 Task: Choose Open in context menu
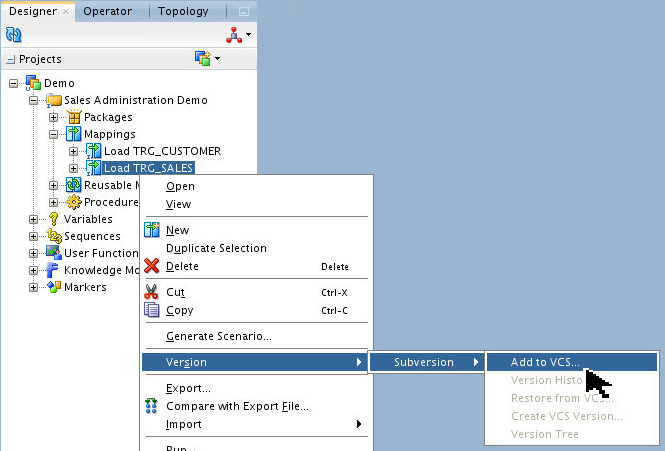click(x=257, y=187)
